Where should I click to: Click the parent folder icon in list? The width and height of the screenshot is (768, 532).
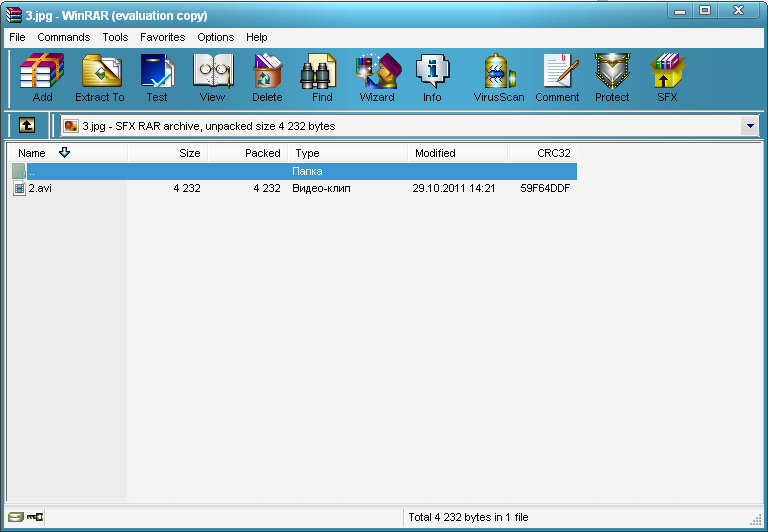pyautogui.click(x=19, y=171)
